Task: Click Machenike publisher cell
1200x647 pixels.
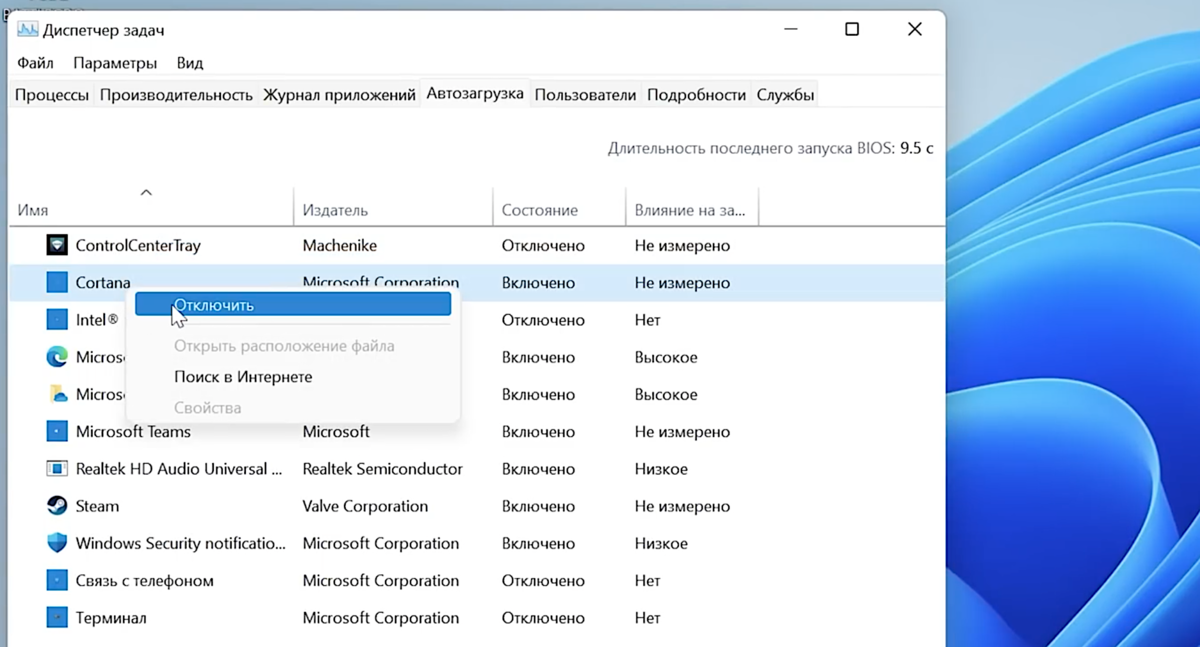Action: click(340, 246)
